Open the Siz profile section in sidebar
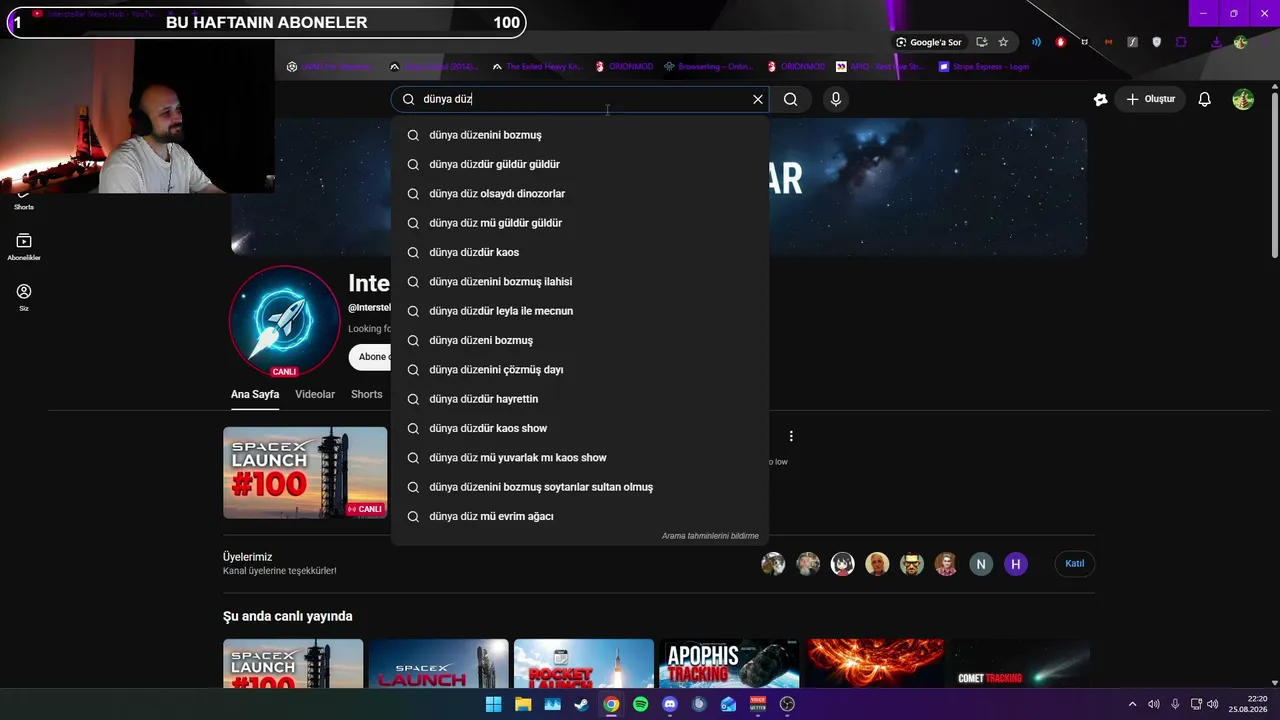Screen dimensions: 1280x720 (24, 297)
